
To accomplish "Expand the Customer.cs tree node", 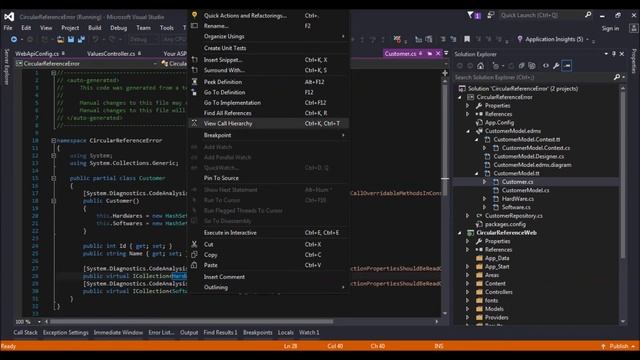I will click(x=484, y=182).
